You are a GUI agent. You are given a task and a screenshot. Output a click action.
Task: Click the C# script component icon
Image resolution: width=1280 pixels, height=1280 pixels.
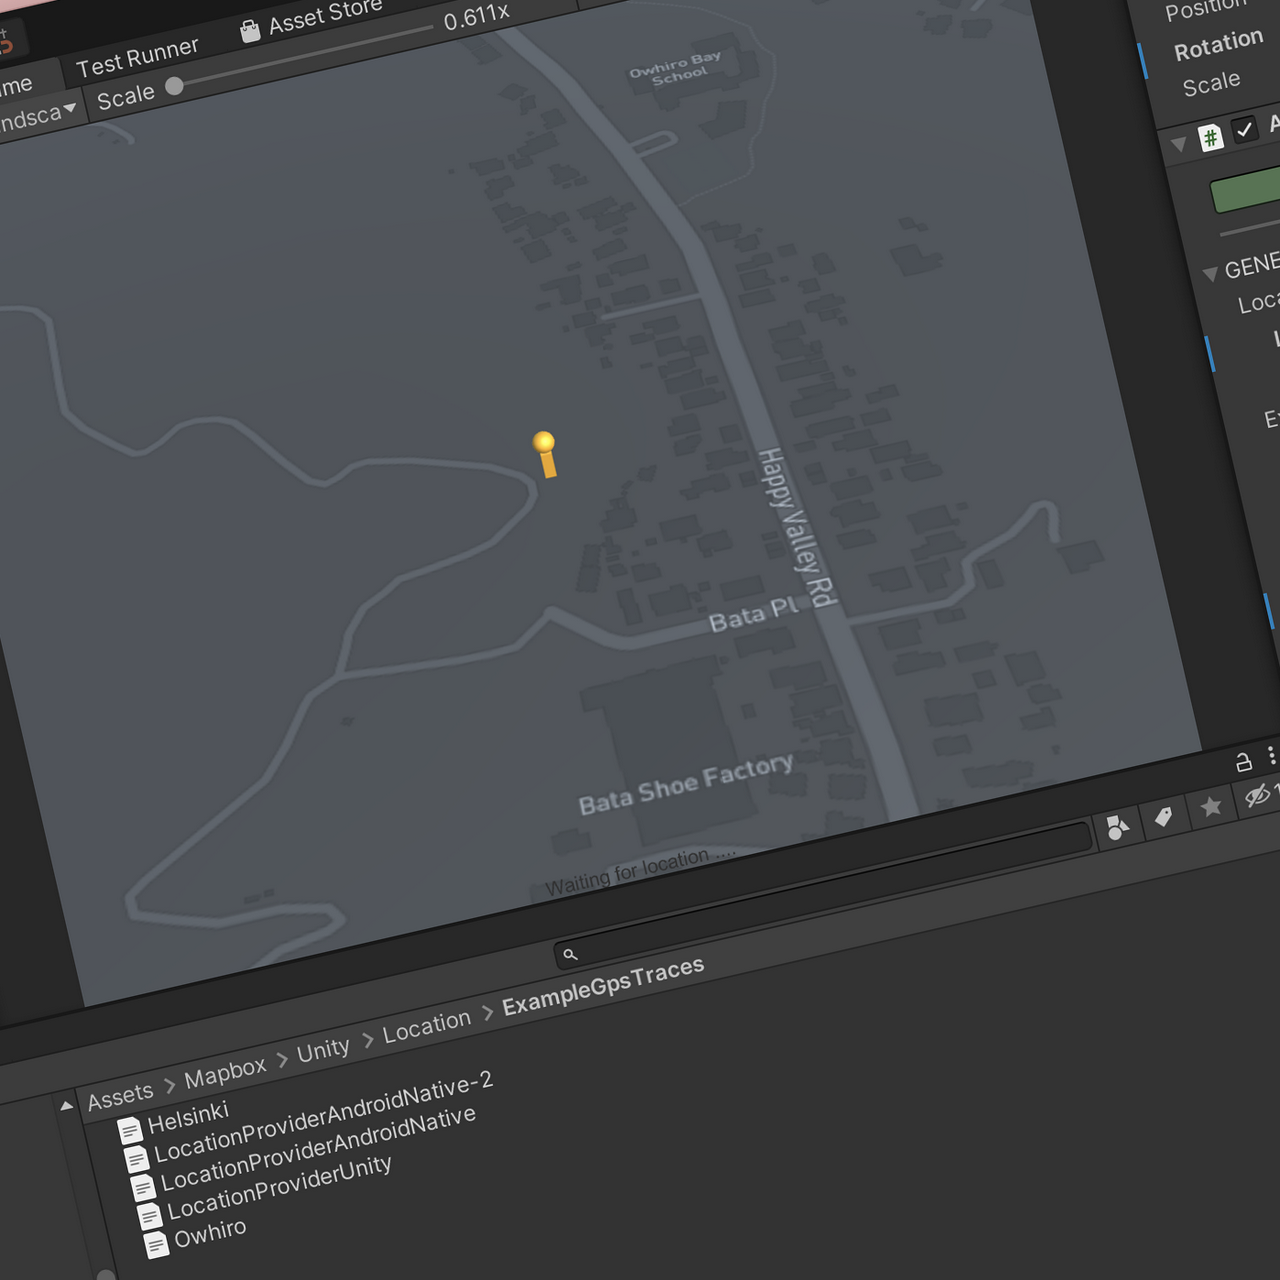click(1210, 138)
